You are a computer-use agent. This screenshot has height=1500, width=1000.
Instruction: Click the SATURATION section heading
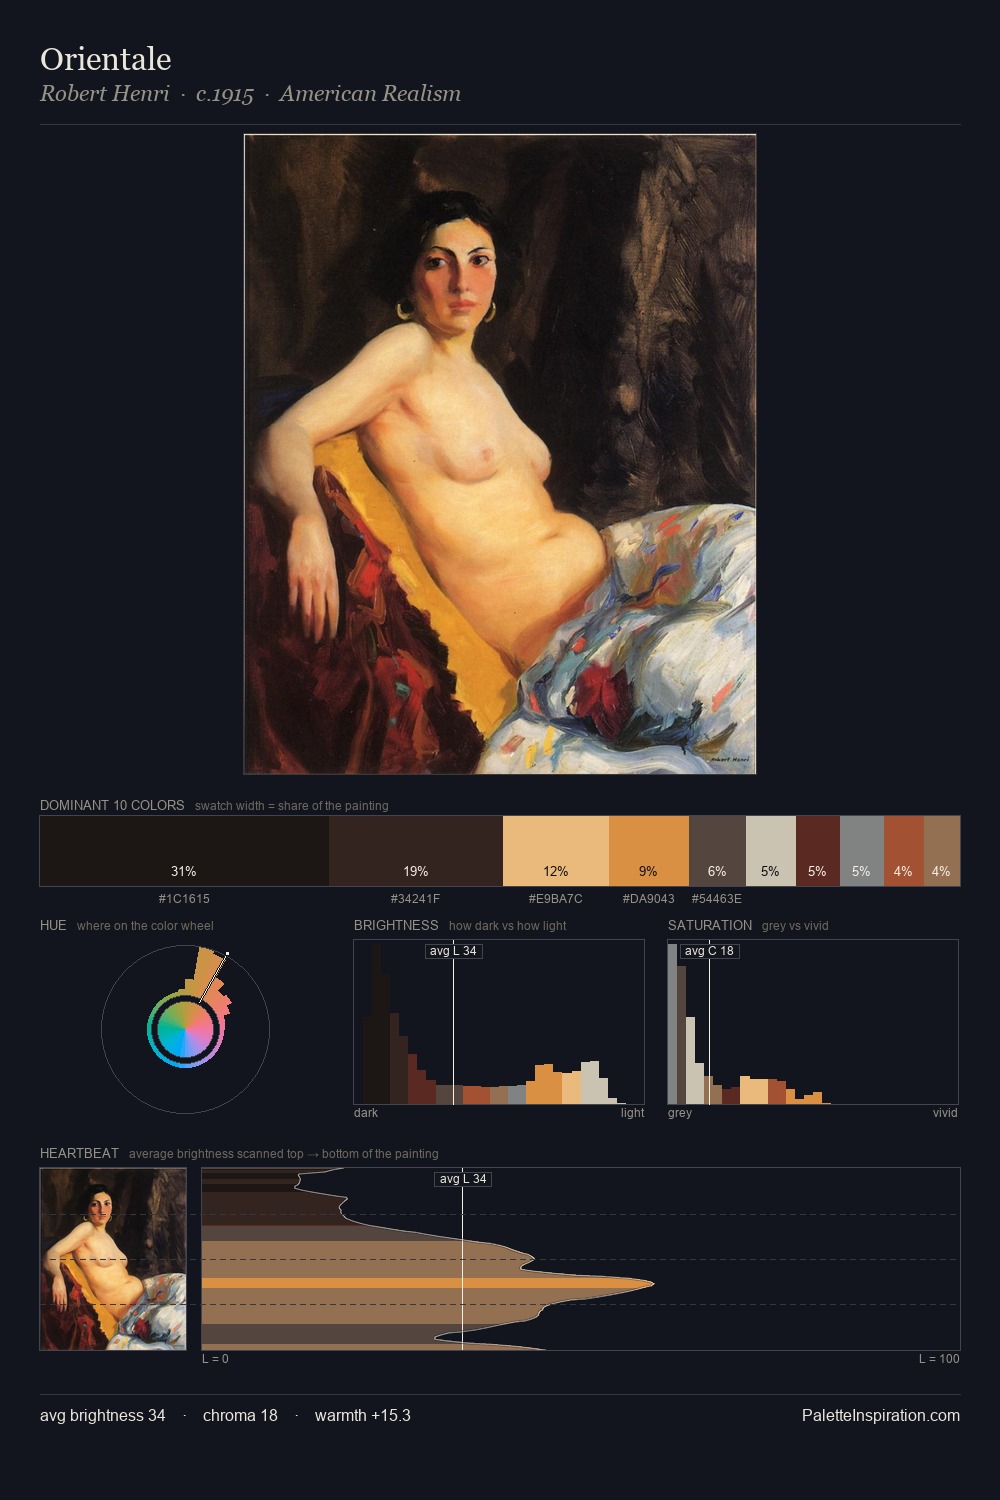[710, 925]
